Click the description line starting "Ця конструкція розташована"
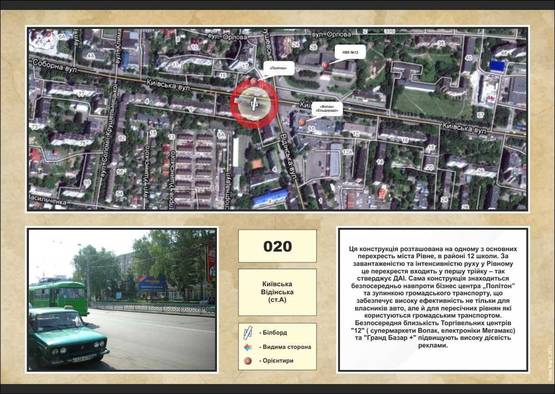The width and height of the screenshot is (555, 394). (433, 249)
